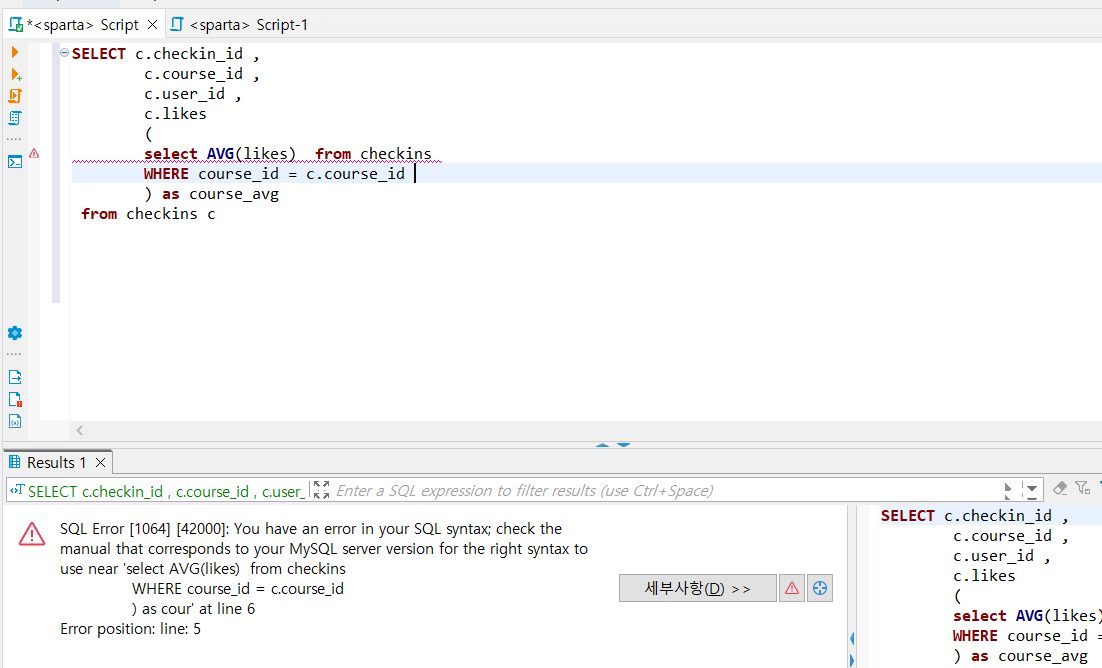Click 'course_avg' alias in the main editor
The width and height of the screenshot is (1102, 668).
[x=234, y=194]
